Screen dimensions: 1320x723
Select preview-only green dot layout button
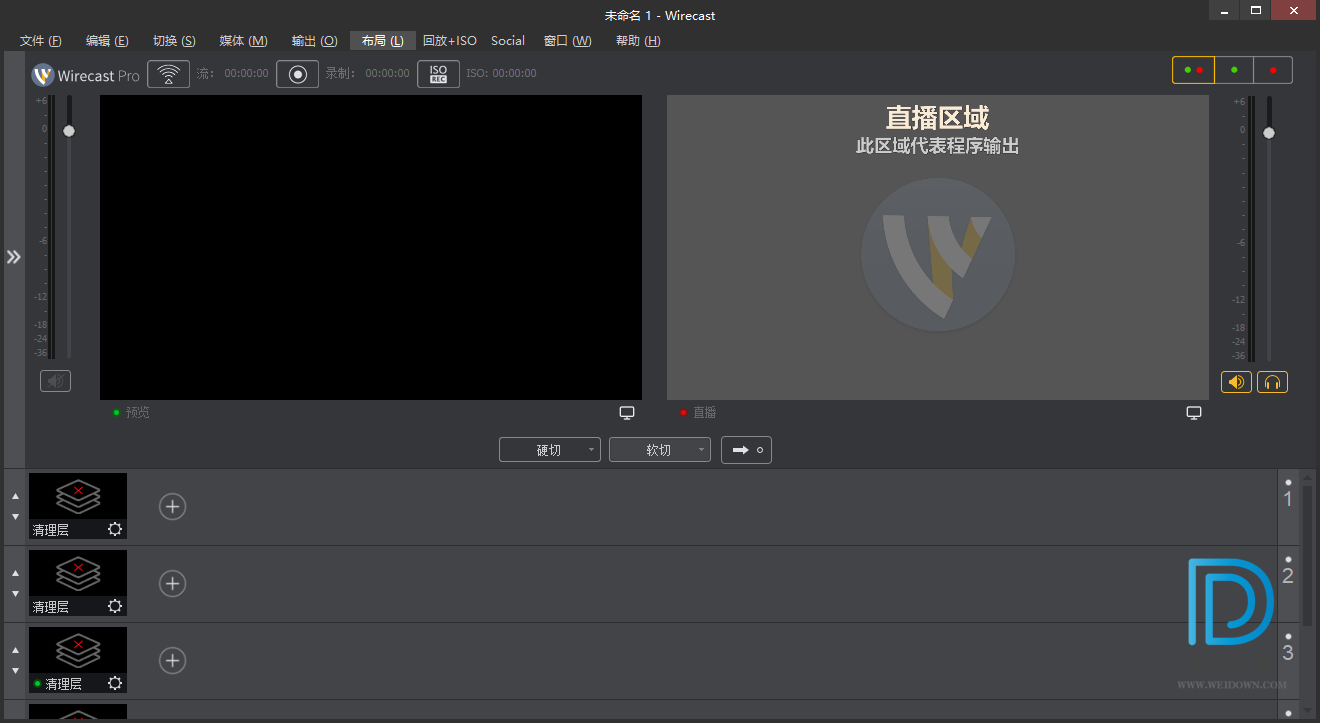(1234, 70)
